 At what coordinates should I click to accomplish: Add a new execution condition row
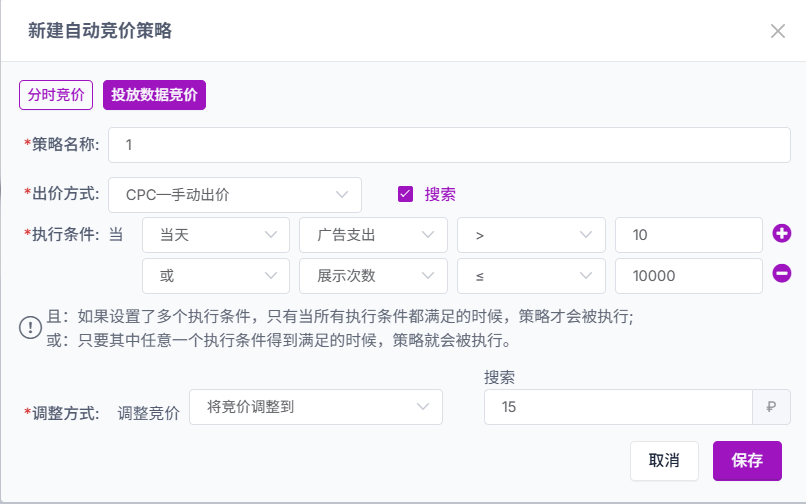[781, 233]
